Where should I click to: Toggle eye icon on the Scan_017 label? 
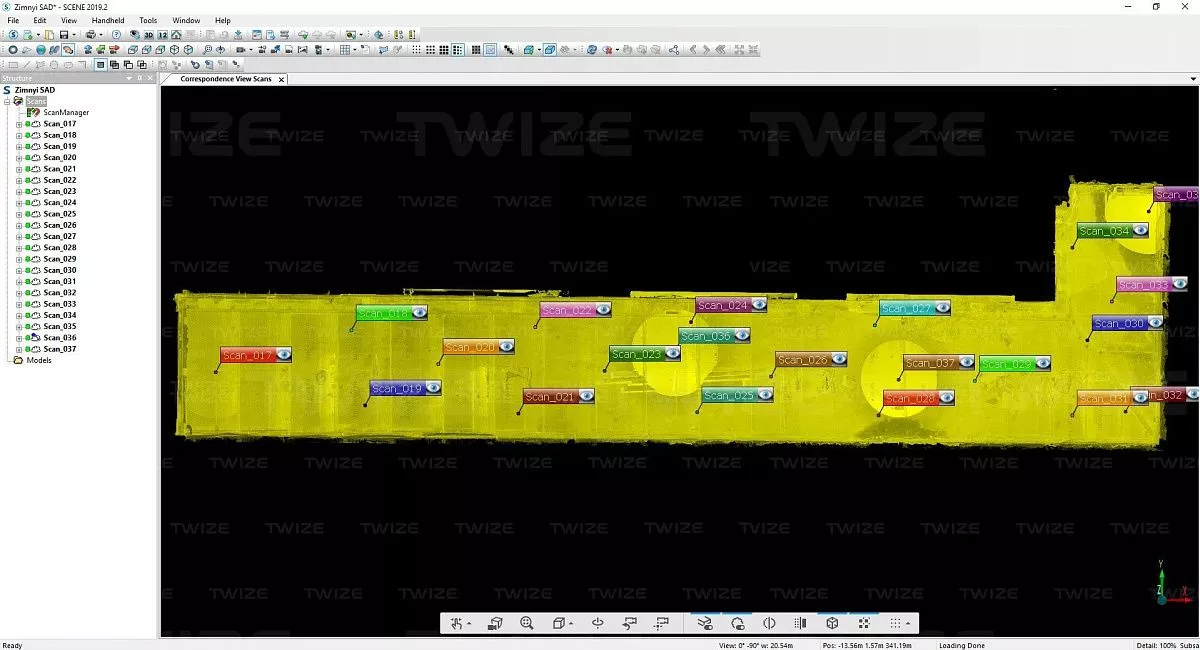click(x=284, y=354)
